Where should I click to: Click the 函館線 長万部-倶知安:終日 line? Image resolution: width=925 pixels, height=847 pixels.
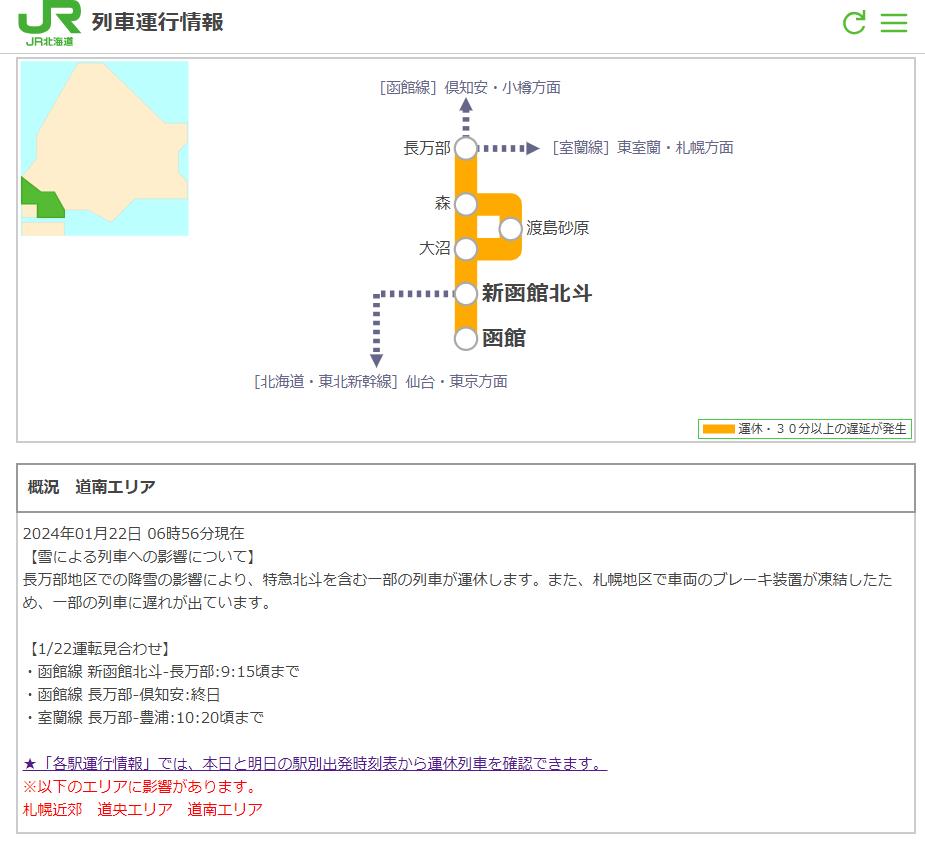point(122,694)
